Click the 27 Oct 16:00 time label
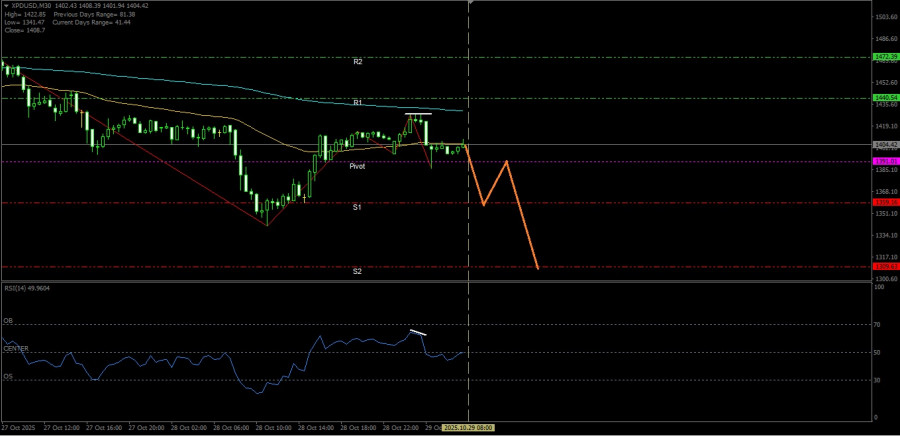 coord(103,428)
